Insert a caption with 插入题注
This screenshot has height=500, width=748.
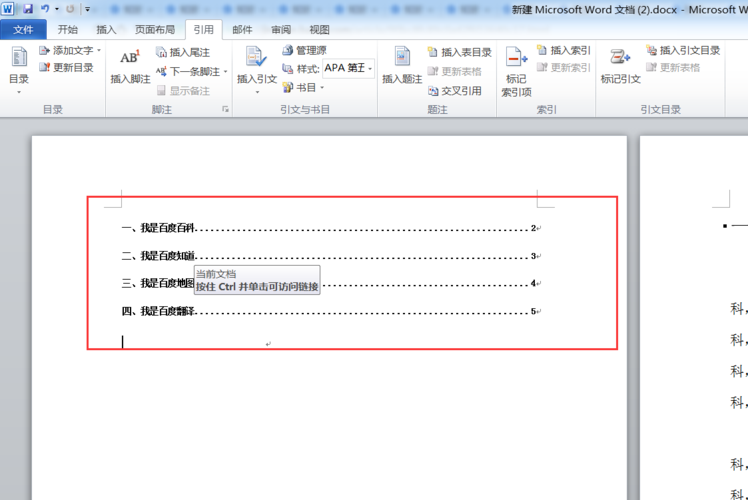[402, 66]
